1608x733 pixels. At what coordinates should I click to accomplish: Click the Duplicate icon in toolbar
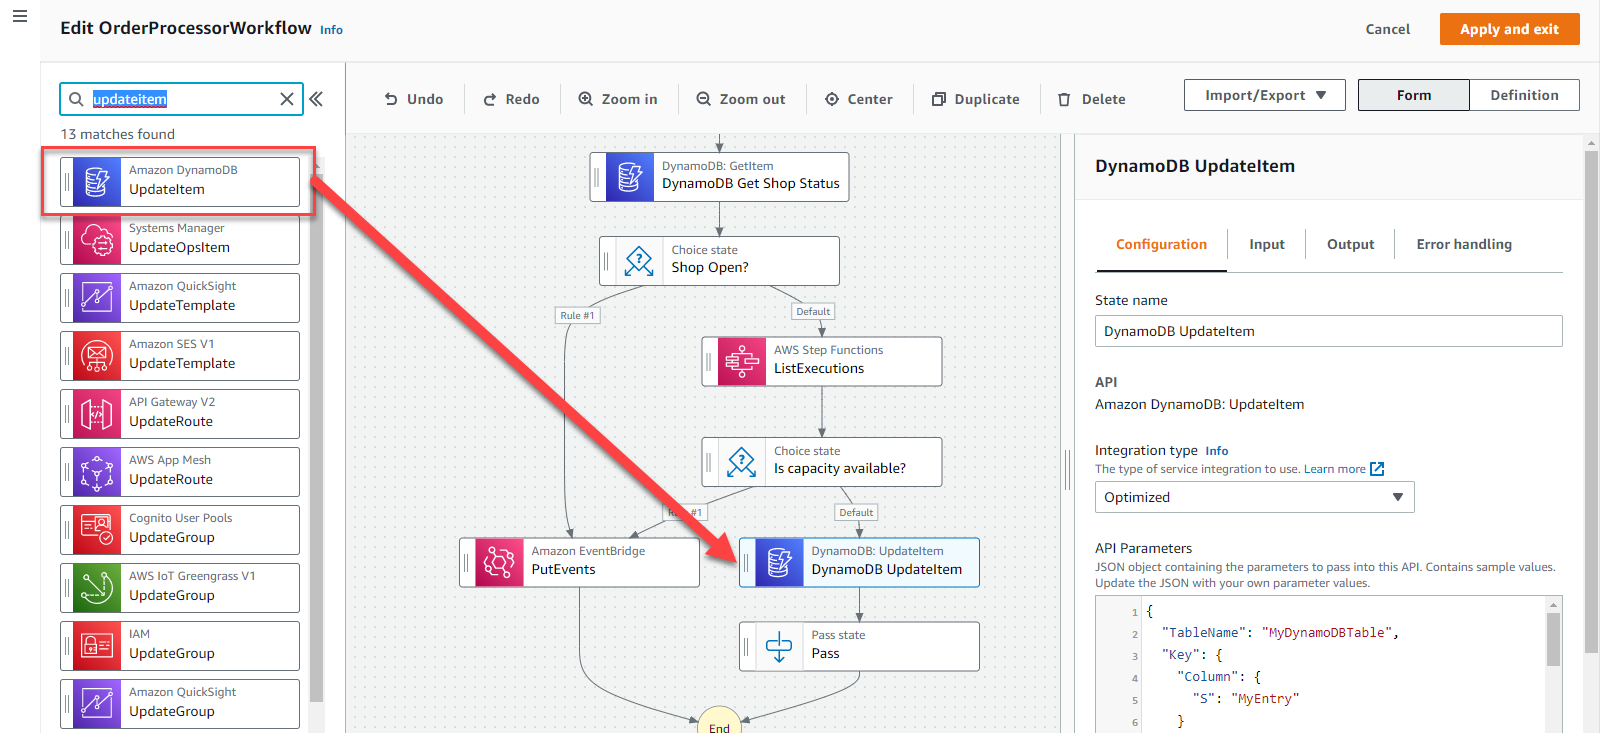pyautogui.click(x=939, y=99)
